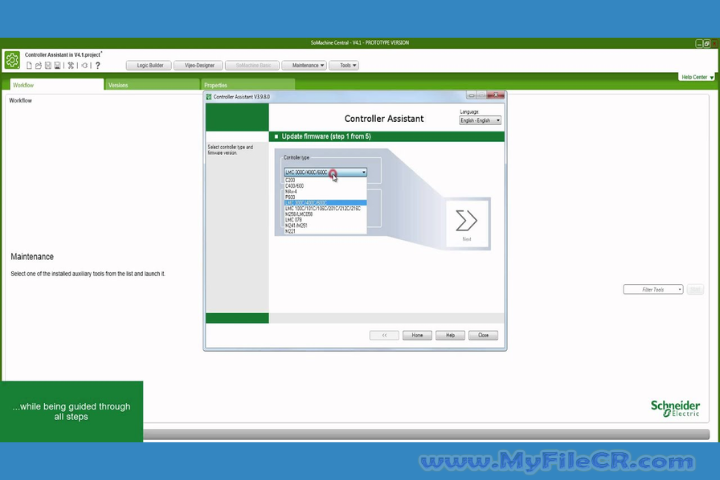Viewport: 720px width, 480px height.
Task: Choose the highlighted LMC 300C/400C/600C entry
Action: (x=325, y=203)
